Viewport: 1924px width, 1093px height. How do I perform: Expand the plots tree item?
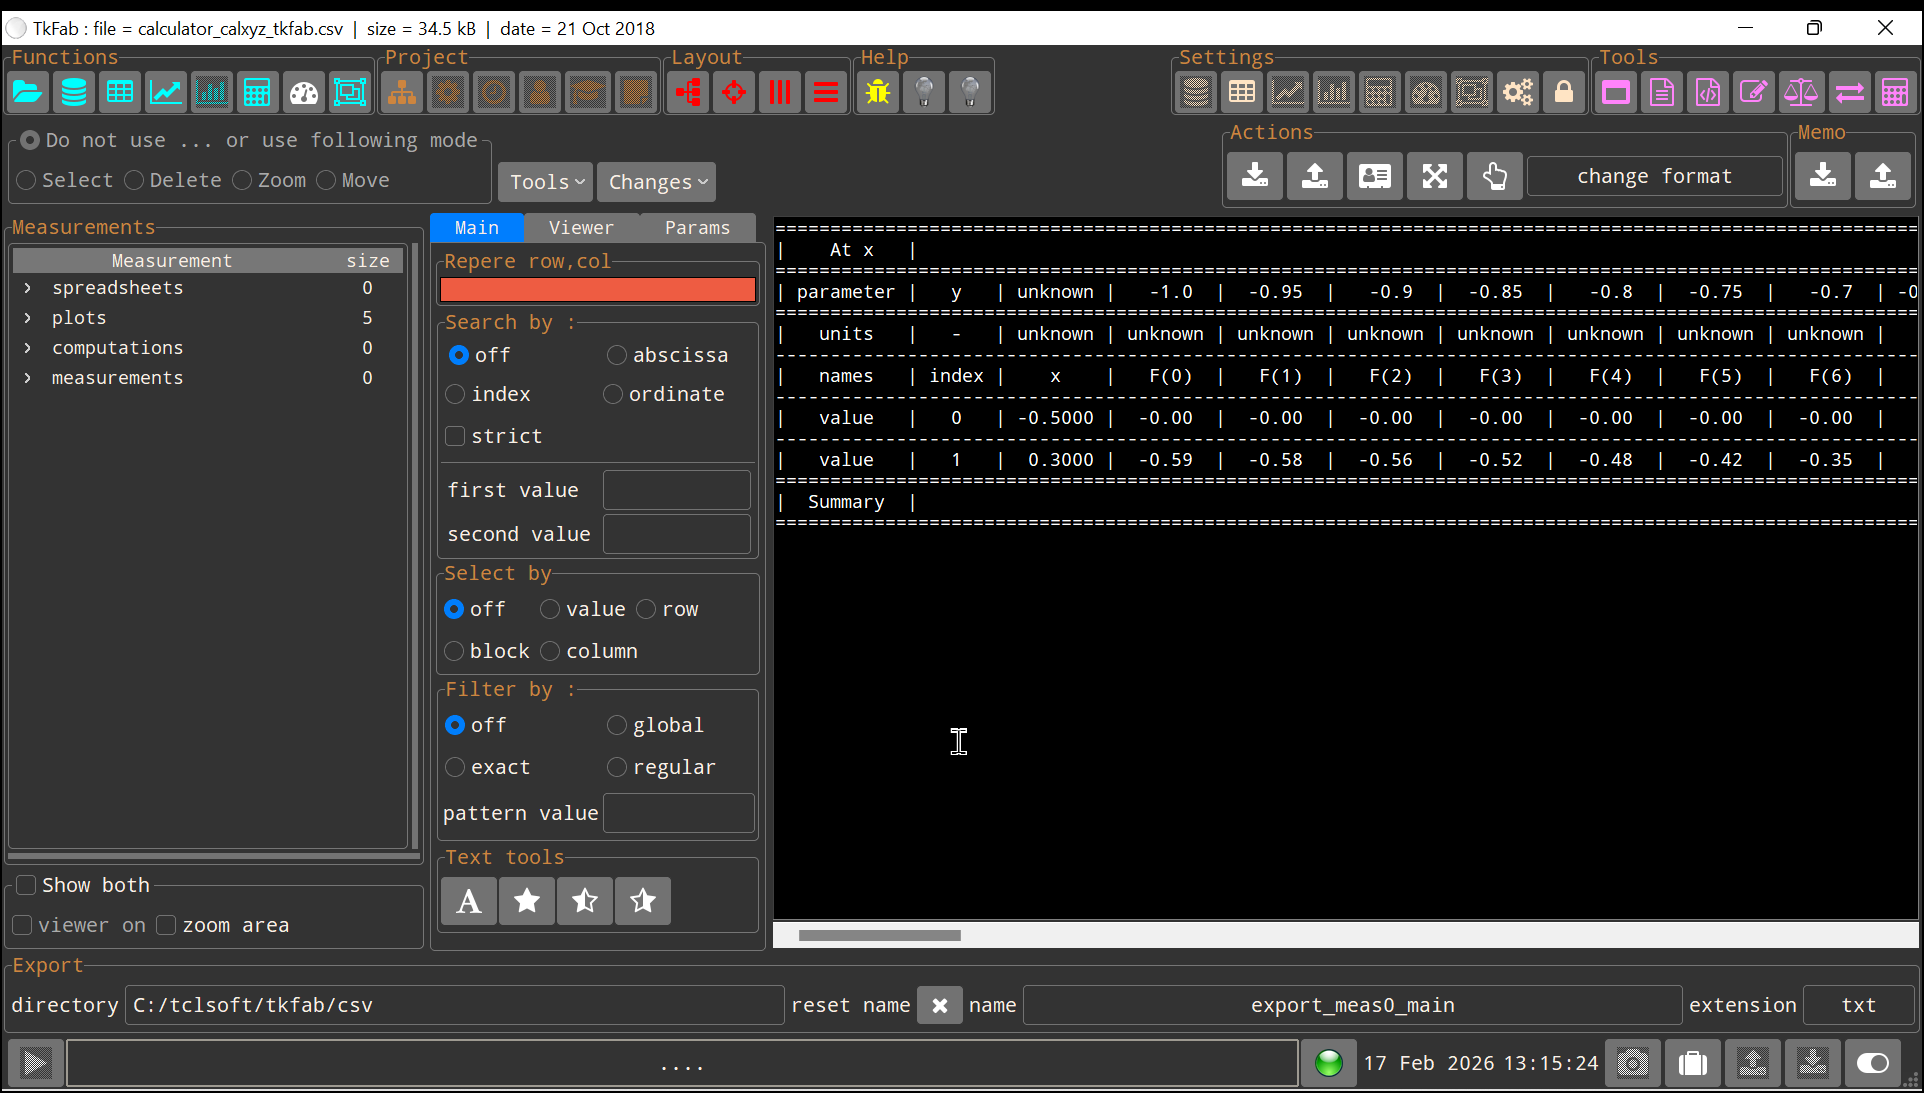(28, 318)
